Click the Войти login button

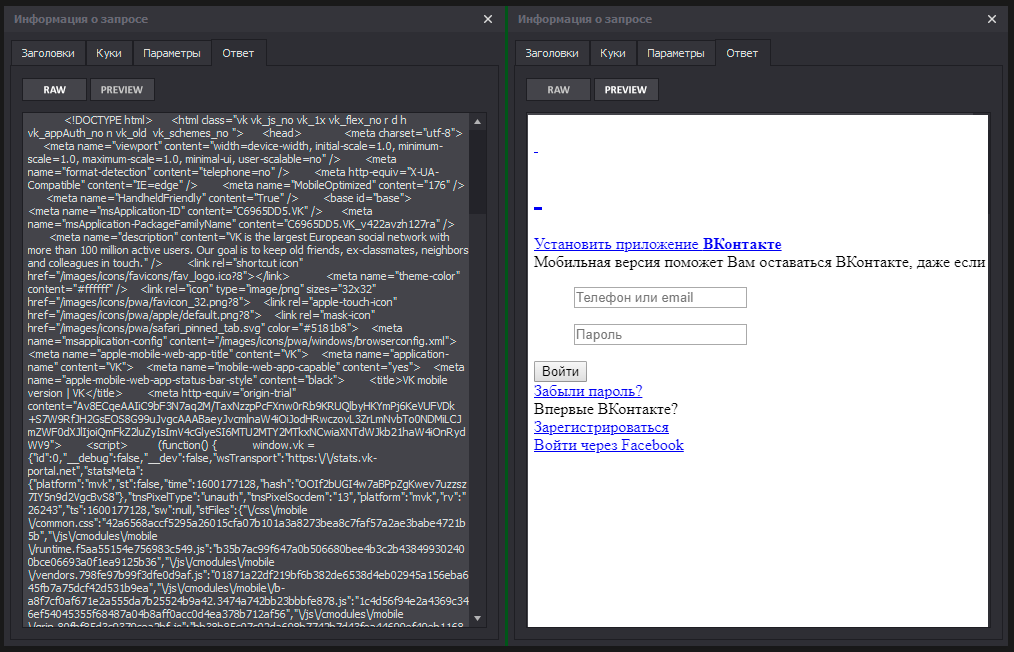pyautogui.click(x=560, y=371)
